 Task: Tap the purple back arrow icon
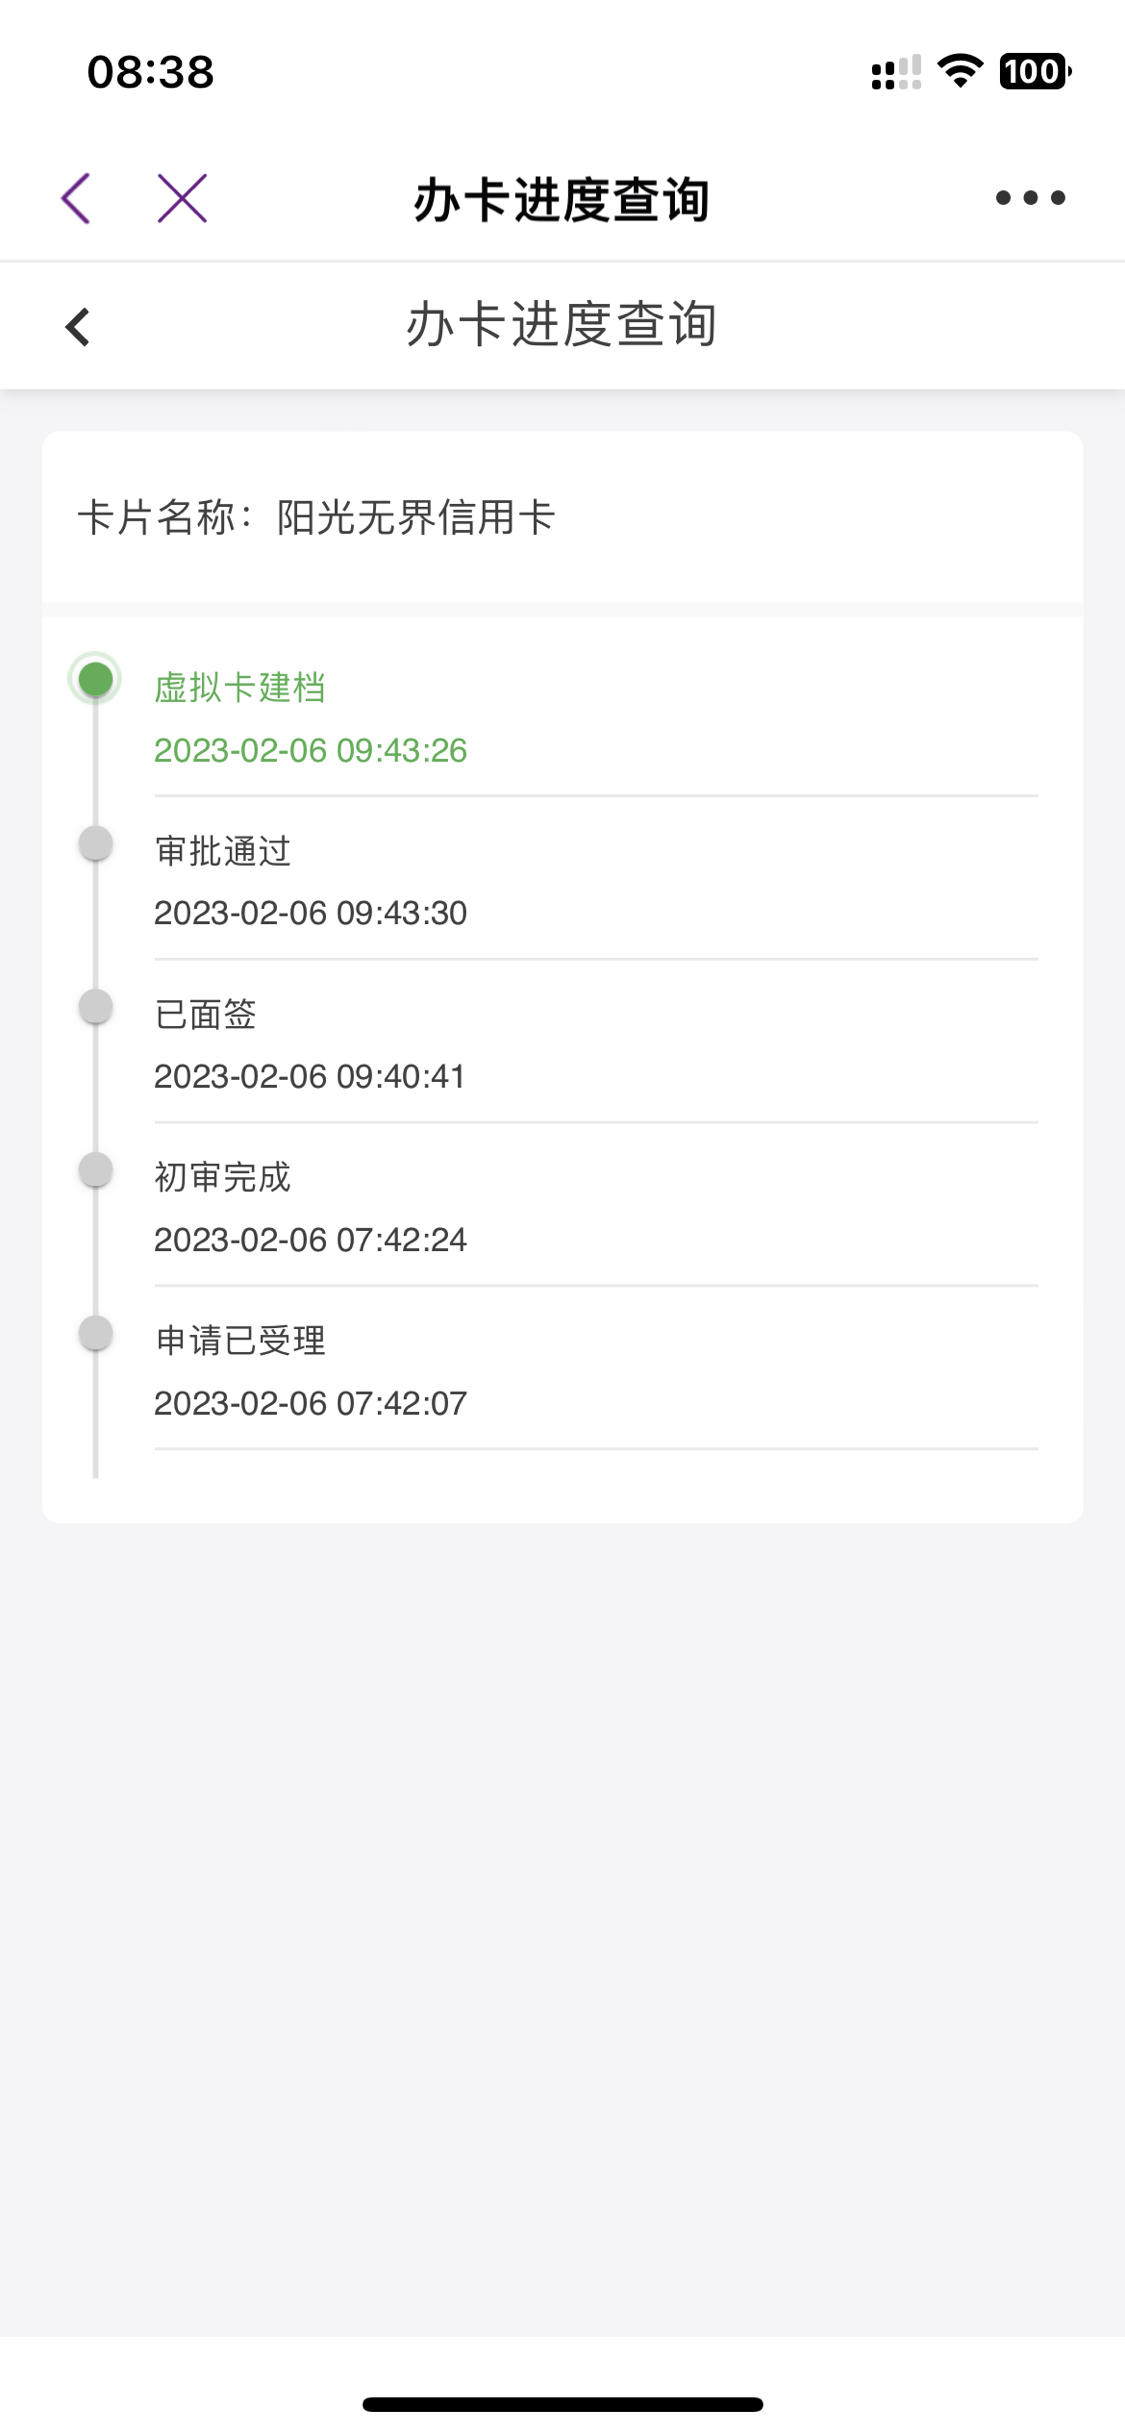click(76, 198)
